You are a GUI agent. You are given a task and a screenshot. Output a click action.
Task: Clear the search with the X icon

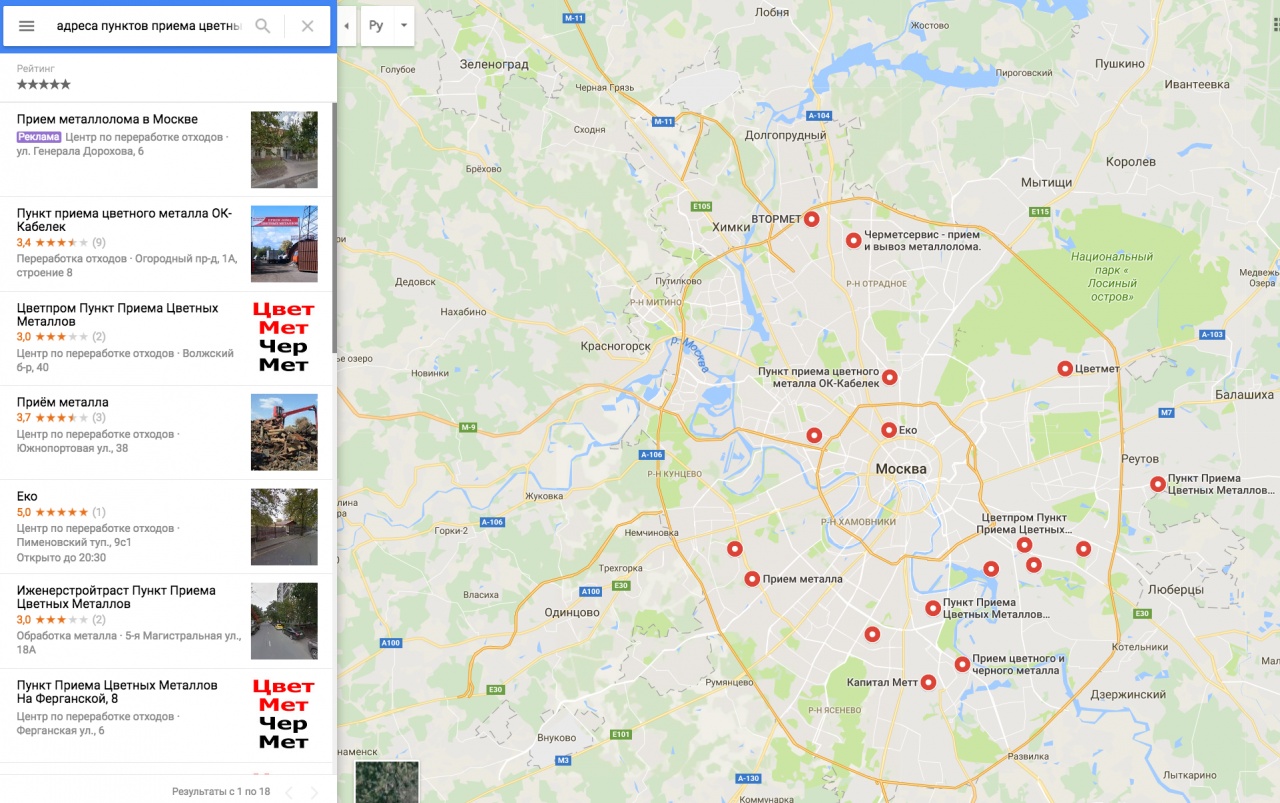308,26
